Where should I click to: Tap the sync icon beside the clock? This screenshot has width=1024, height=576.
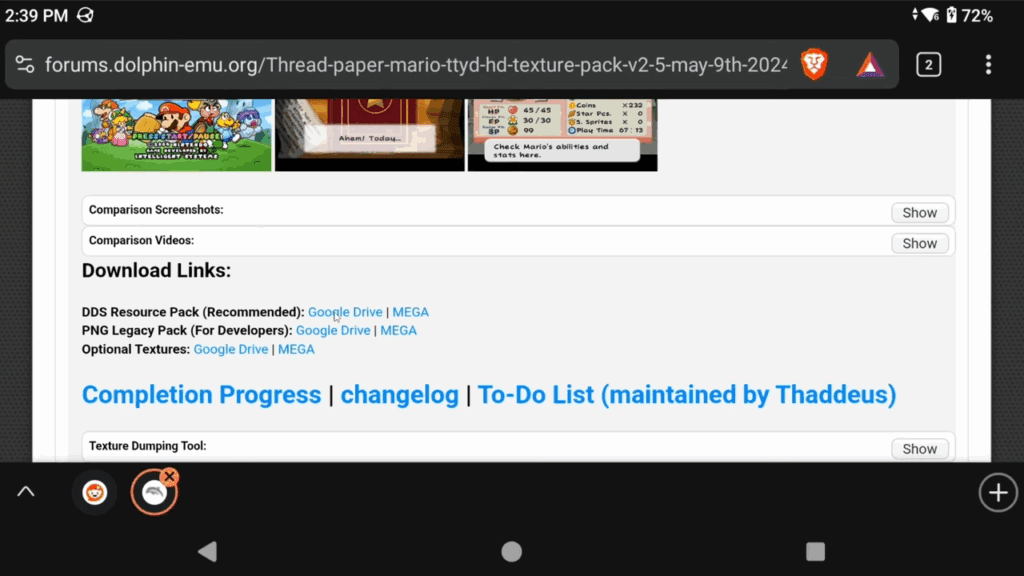click(x=85, y=15)
